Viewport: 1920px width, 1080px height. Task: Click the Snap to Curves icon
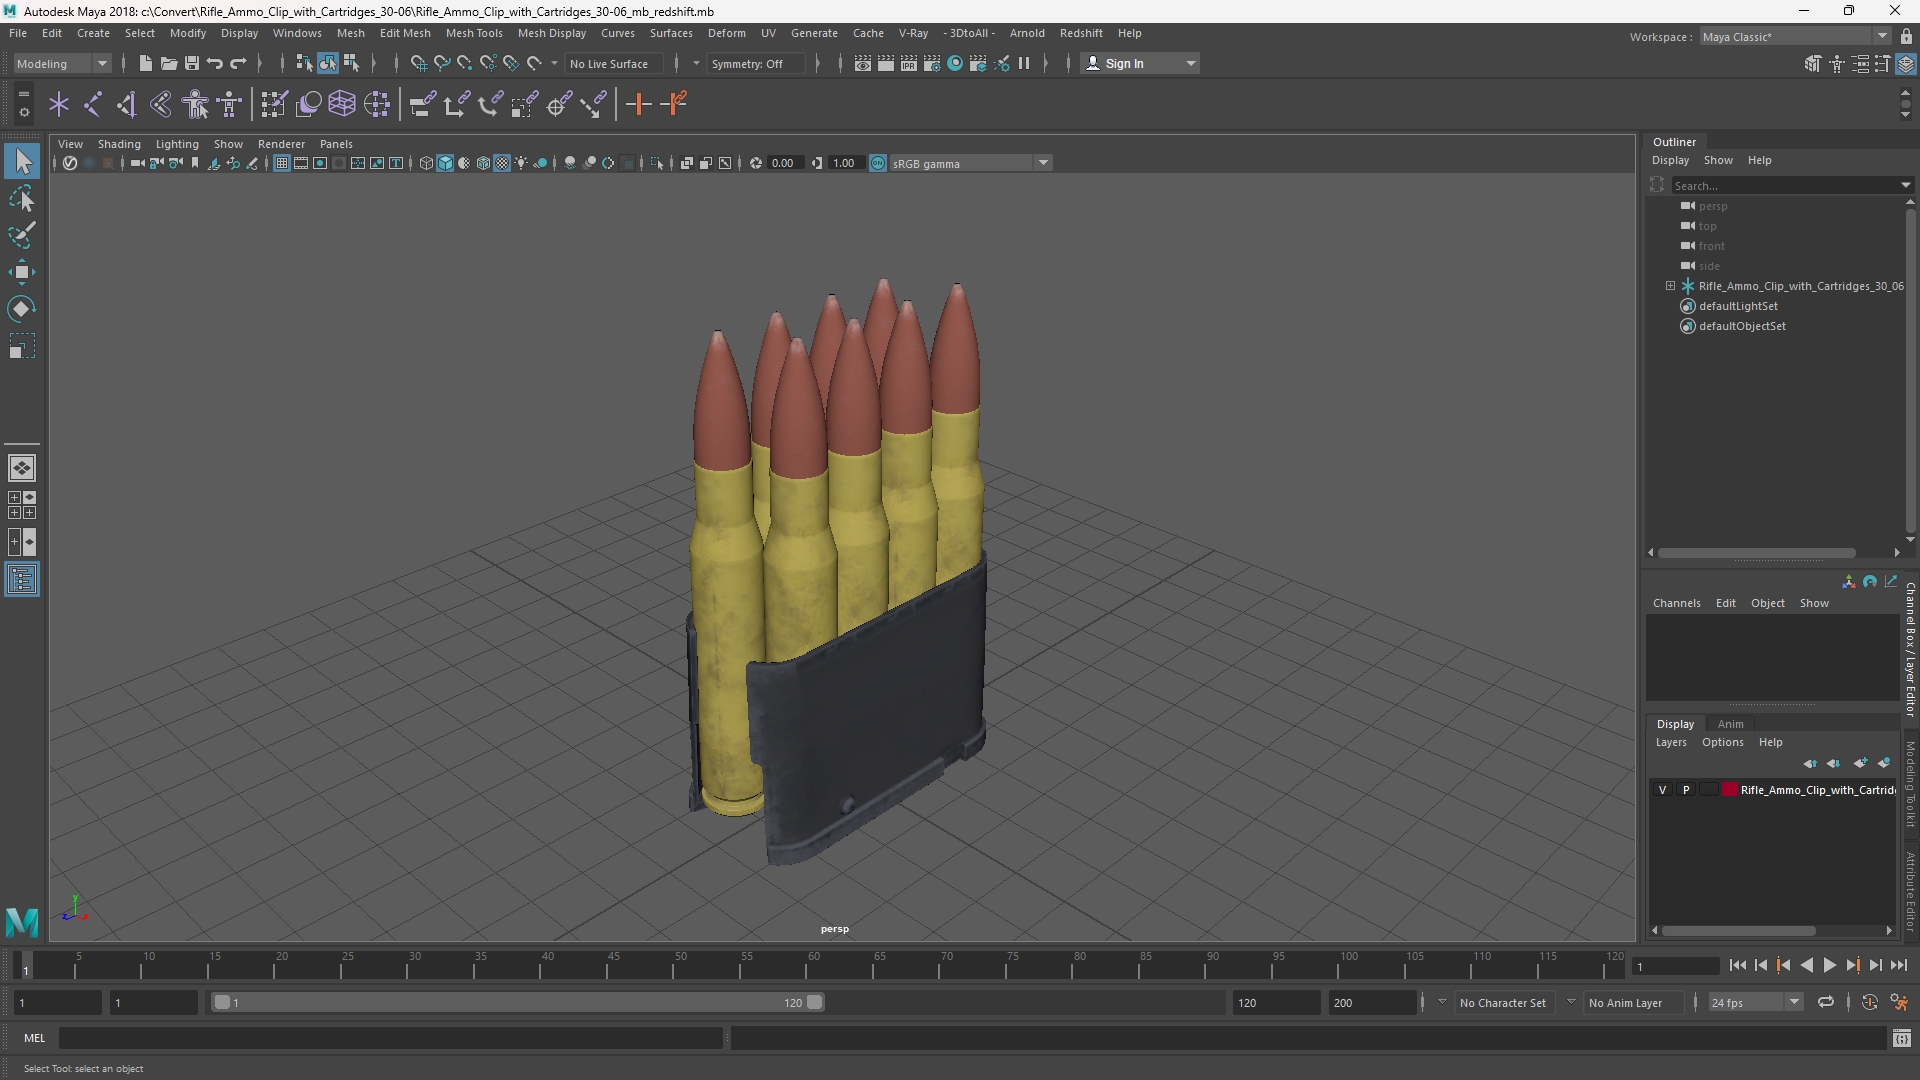[x=442, y=63]
